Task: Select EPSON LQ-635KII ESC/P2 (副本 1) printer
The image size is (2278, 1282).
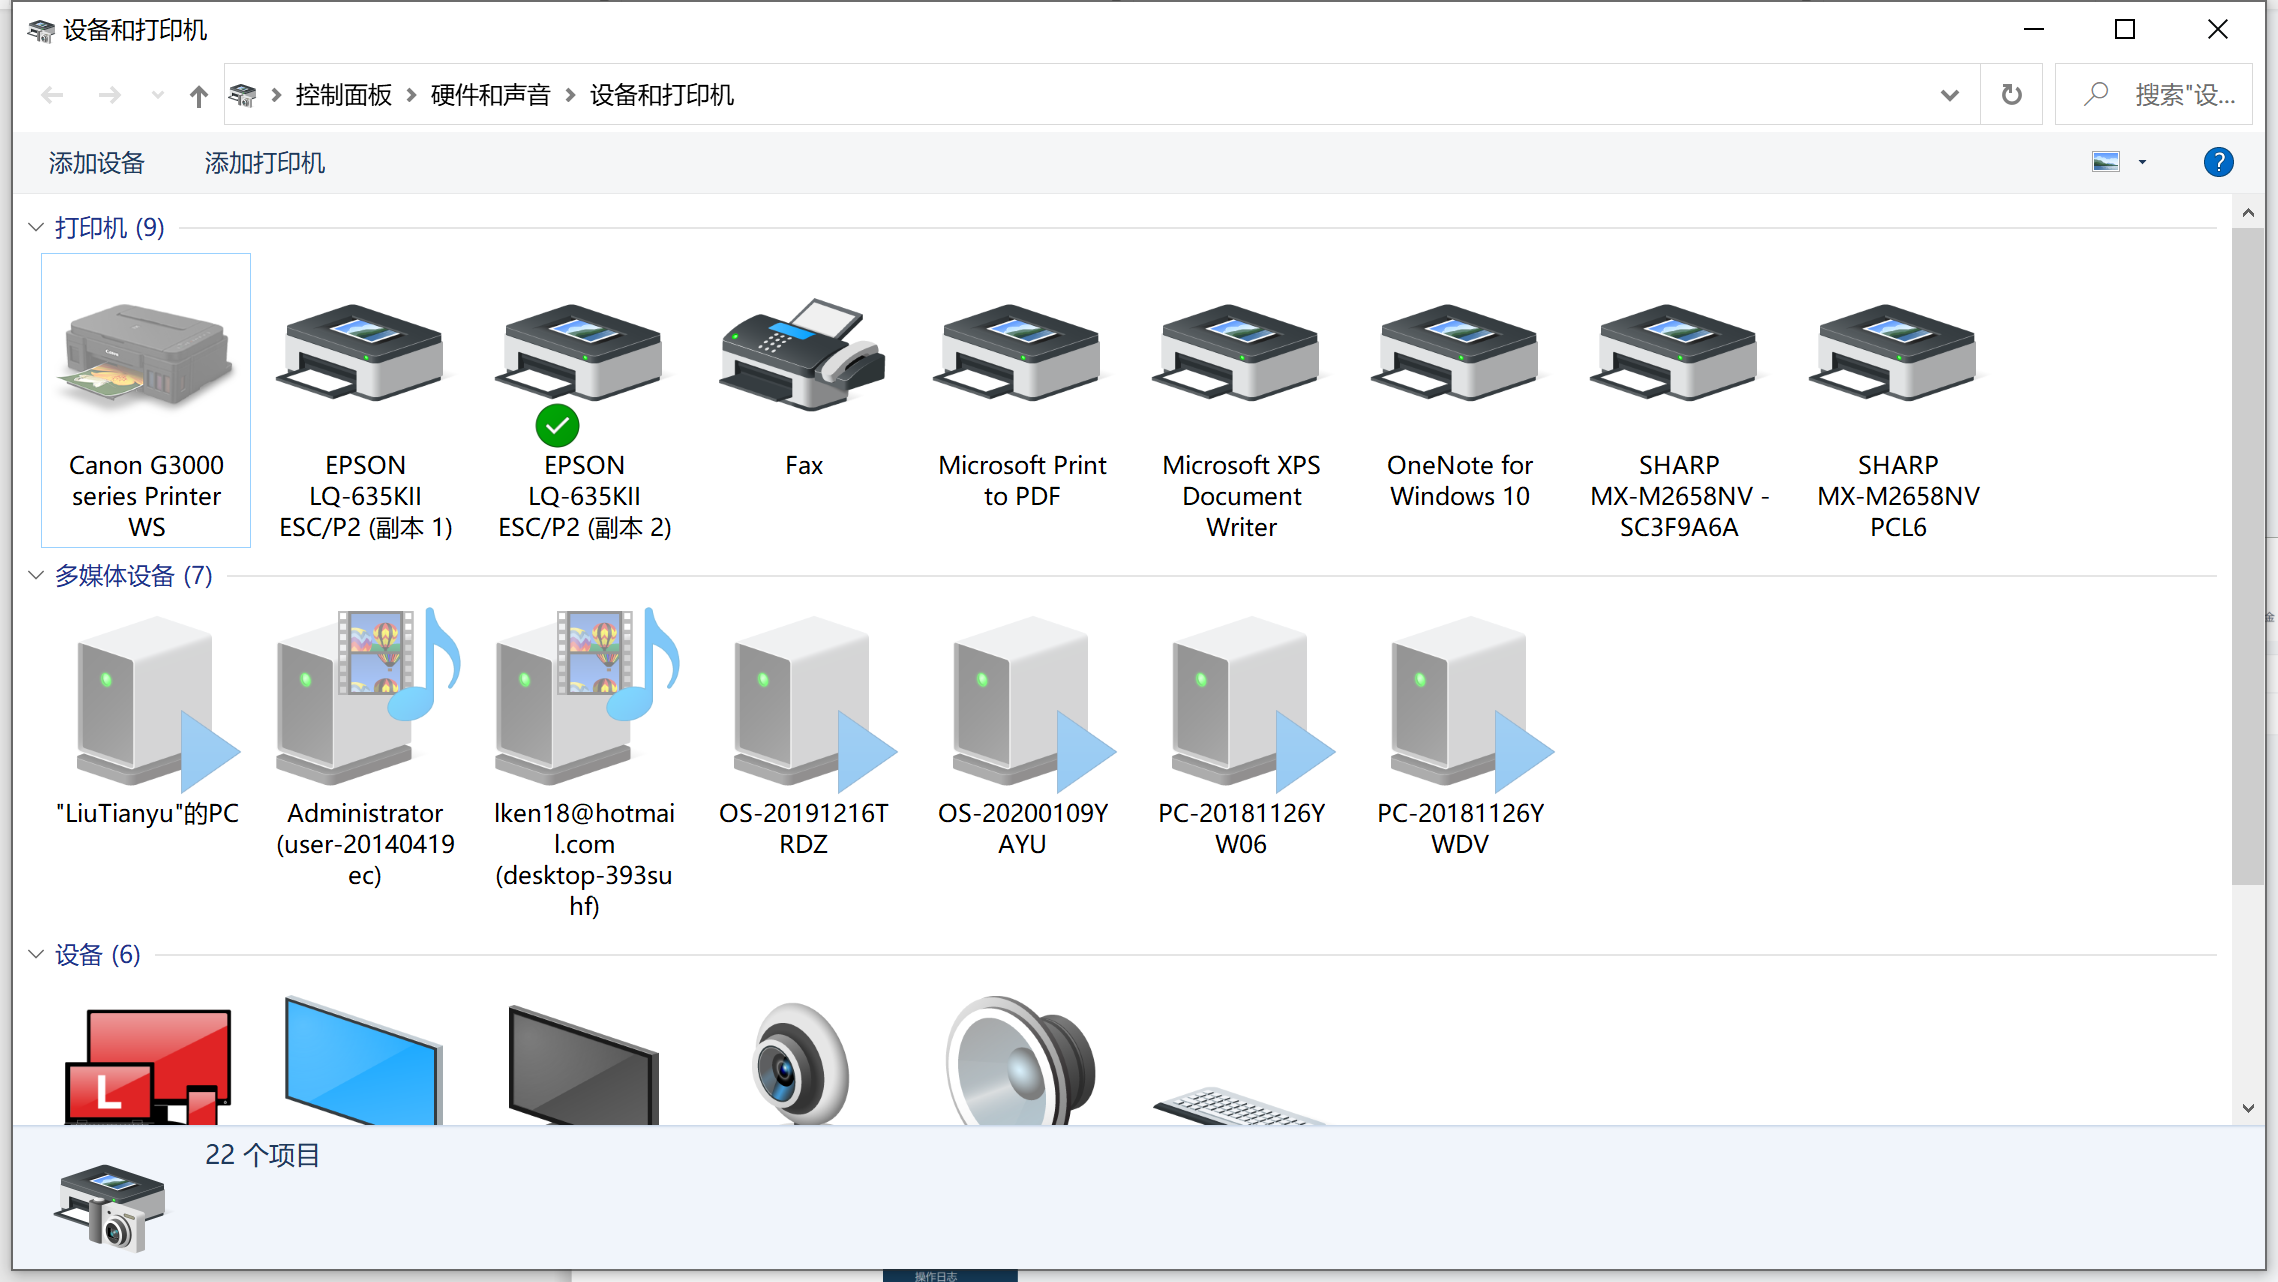Action: [365, 400]
